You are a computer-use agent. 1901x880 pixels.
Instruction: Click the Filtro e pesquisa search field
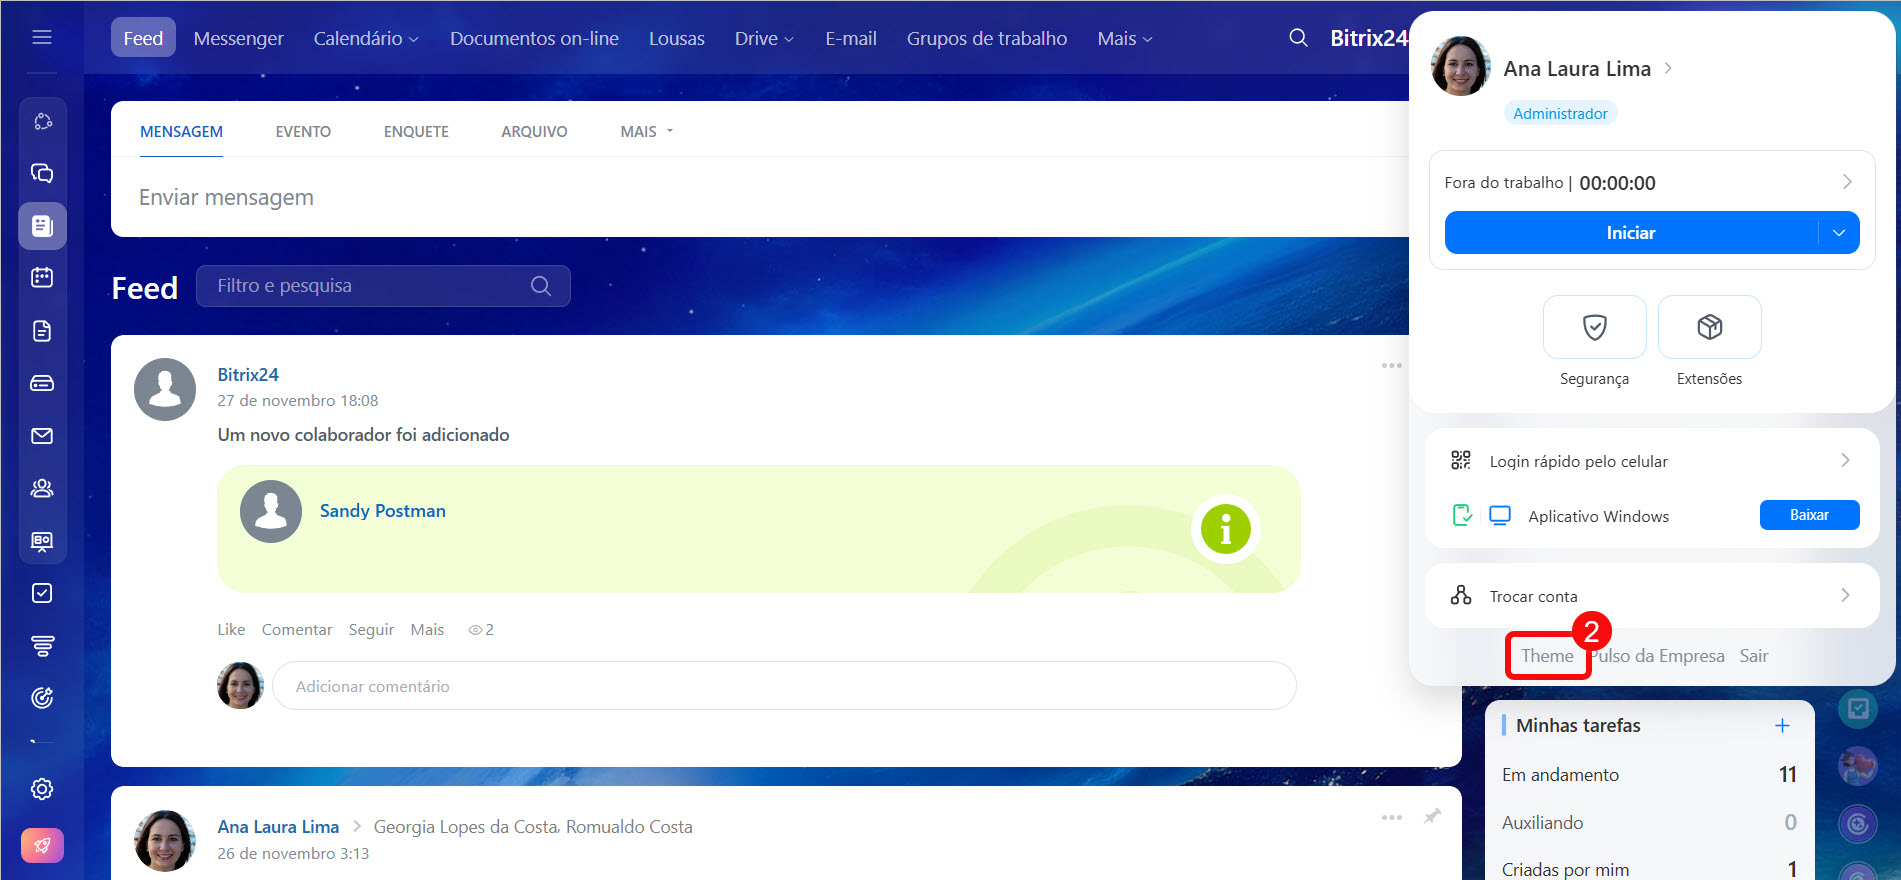point(370,286)
